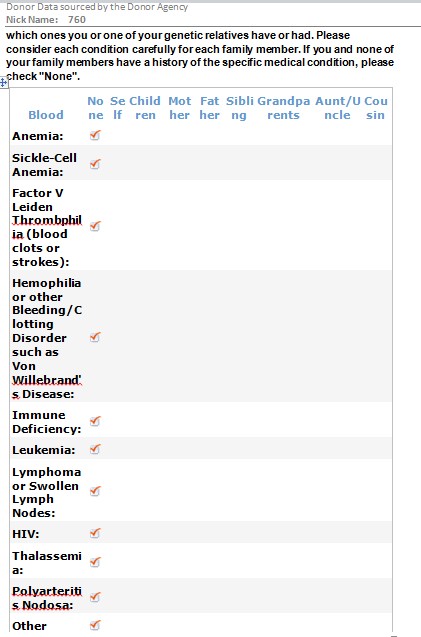
Task: Click the Nick Name 760 header text
Action: (x=46, y=20)
